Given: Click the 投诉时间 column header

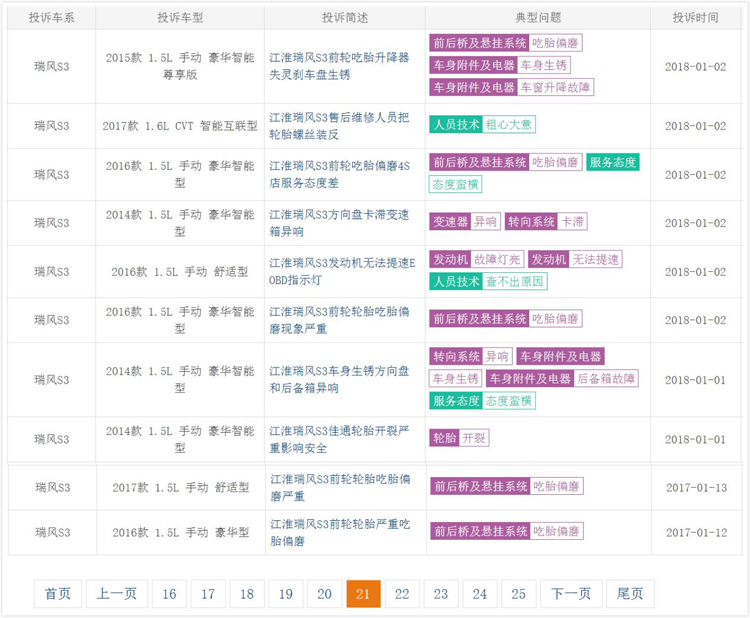Looking at the screenshot, I should point(695,18).
